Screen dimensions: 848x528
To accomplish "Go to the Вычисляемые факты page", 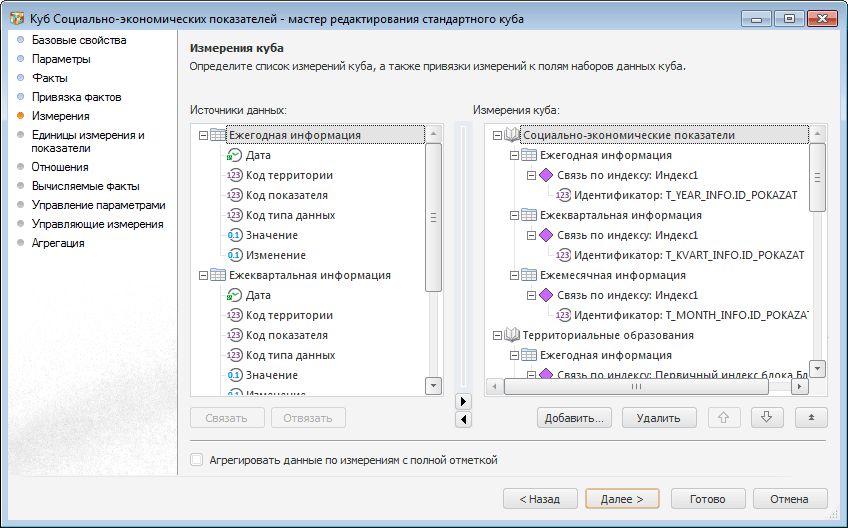I will click(x=85, y=186).
